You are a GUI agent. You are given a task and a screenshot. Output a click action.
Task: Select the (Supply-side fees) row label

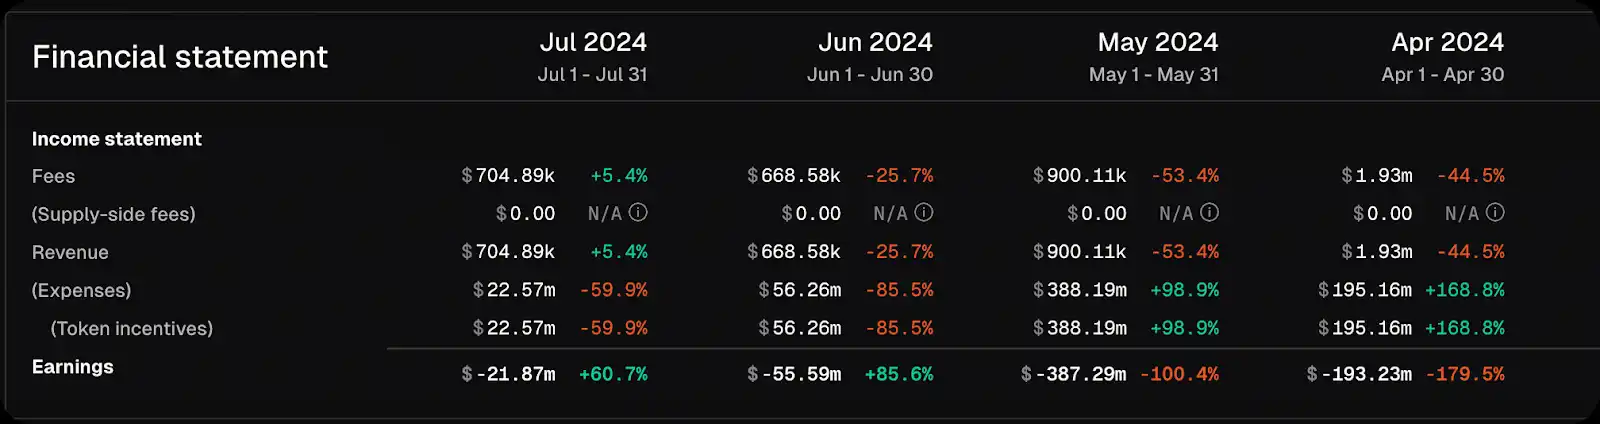coord(114,214)
